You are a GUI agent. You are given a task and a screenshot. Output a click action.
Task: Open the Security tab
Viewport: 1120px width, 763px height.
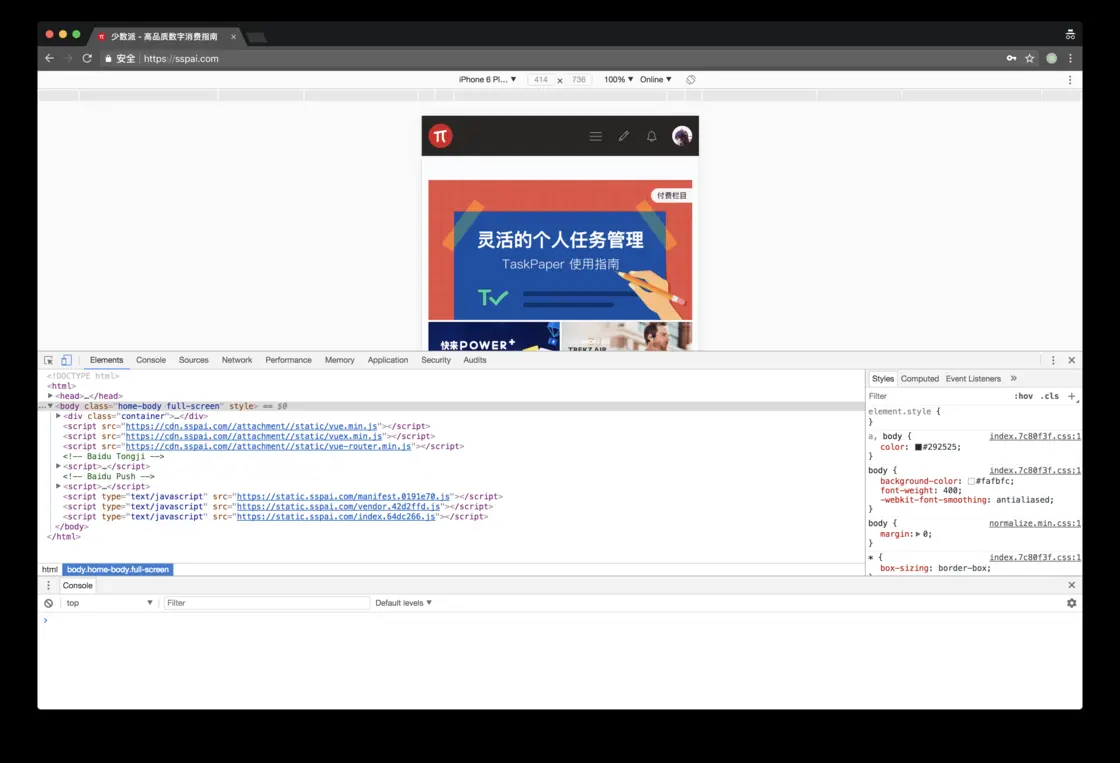click(436, 360)
